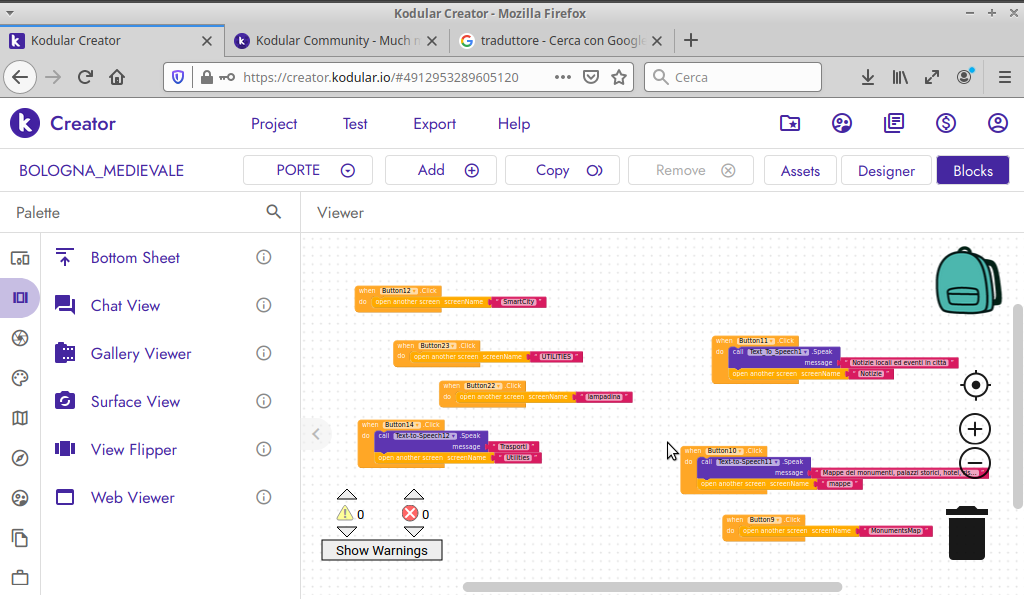Click the Show Warnings button
This screenshot has height=600, width=1024.
(381, 550)
